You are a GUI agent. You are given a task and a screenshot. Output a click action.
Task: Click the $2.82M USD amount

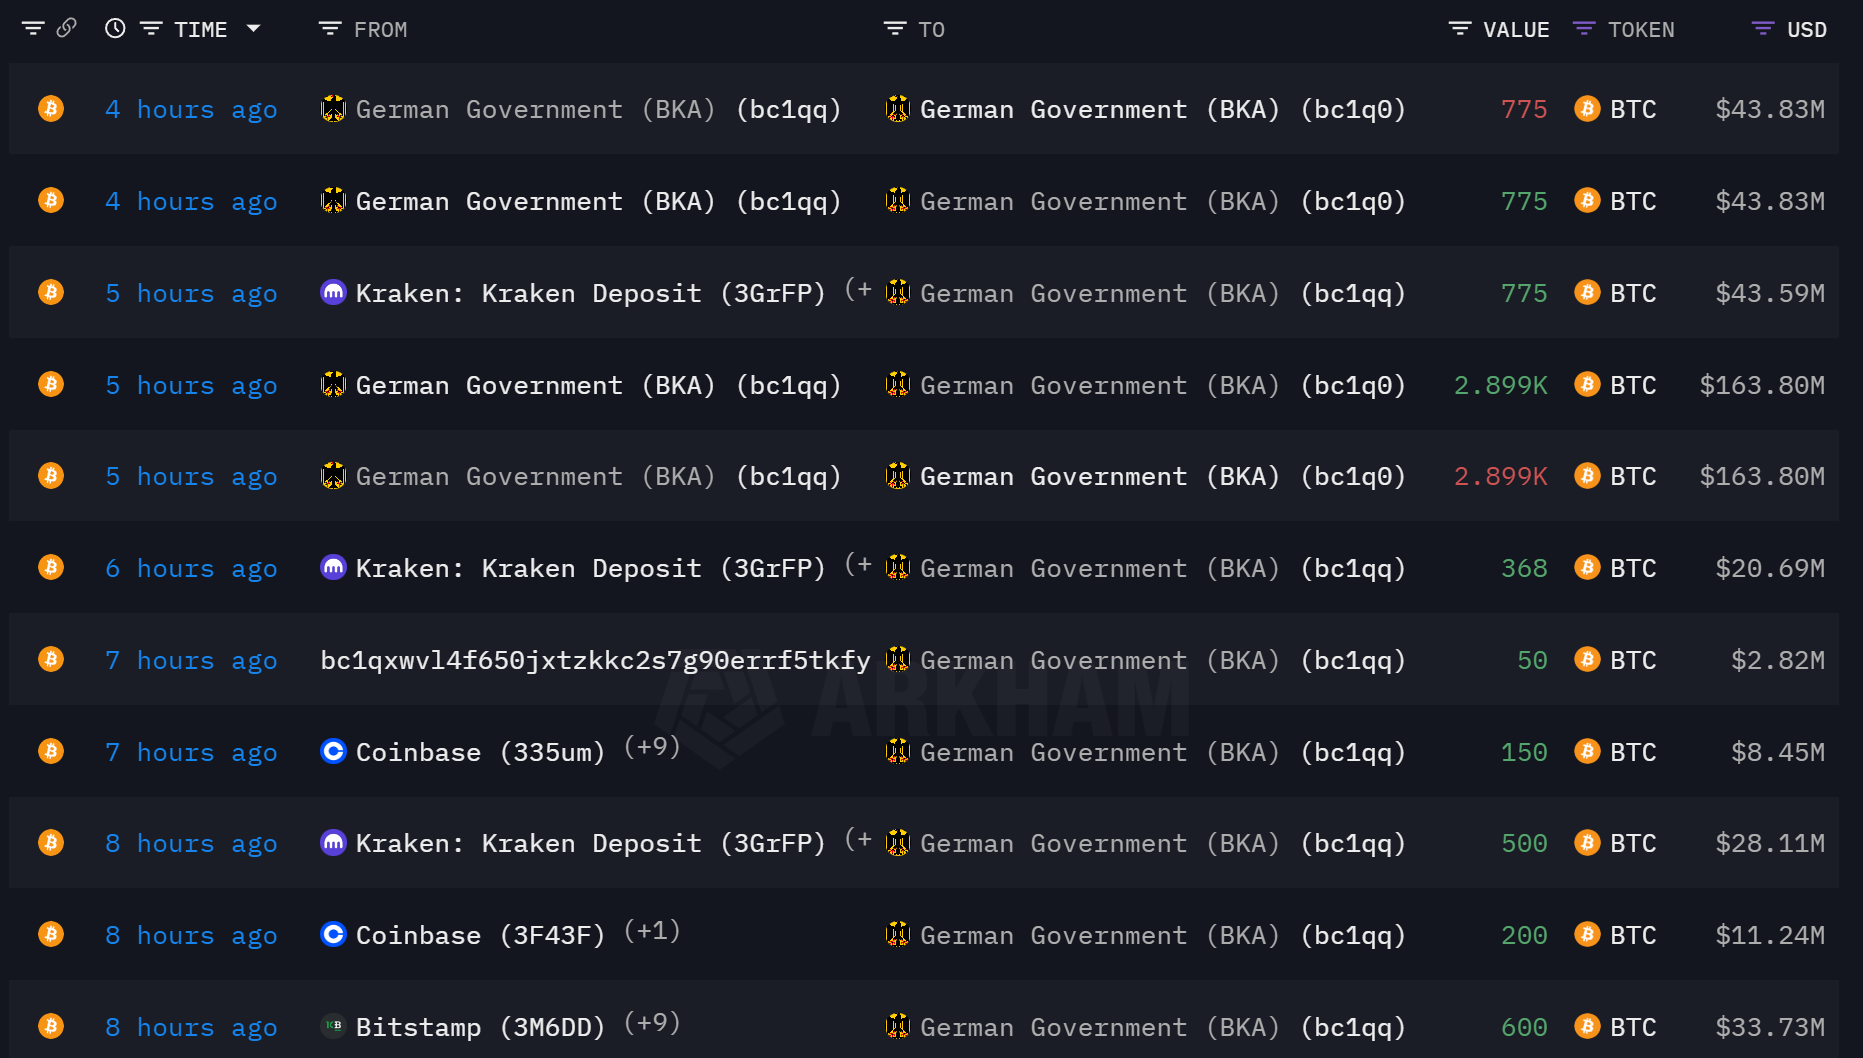point(1777,660)
